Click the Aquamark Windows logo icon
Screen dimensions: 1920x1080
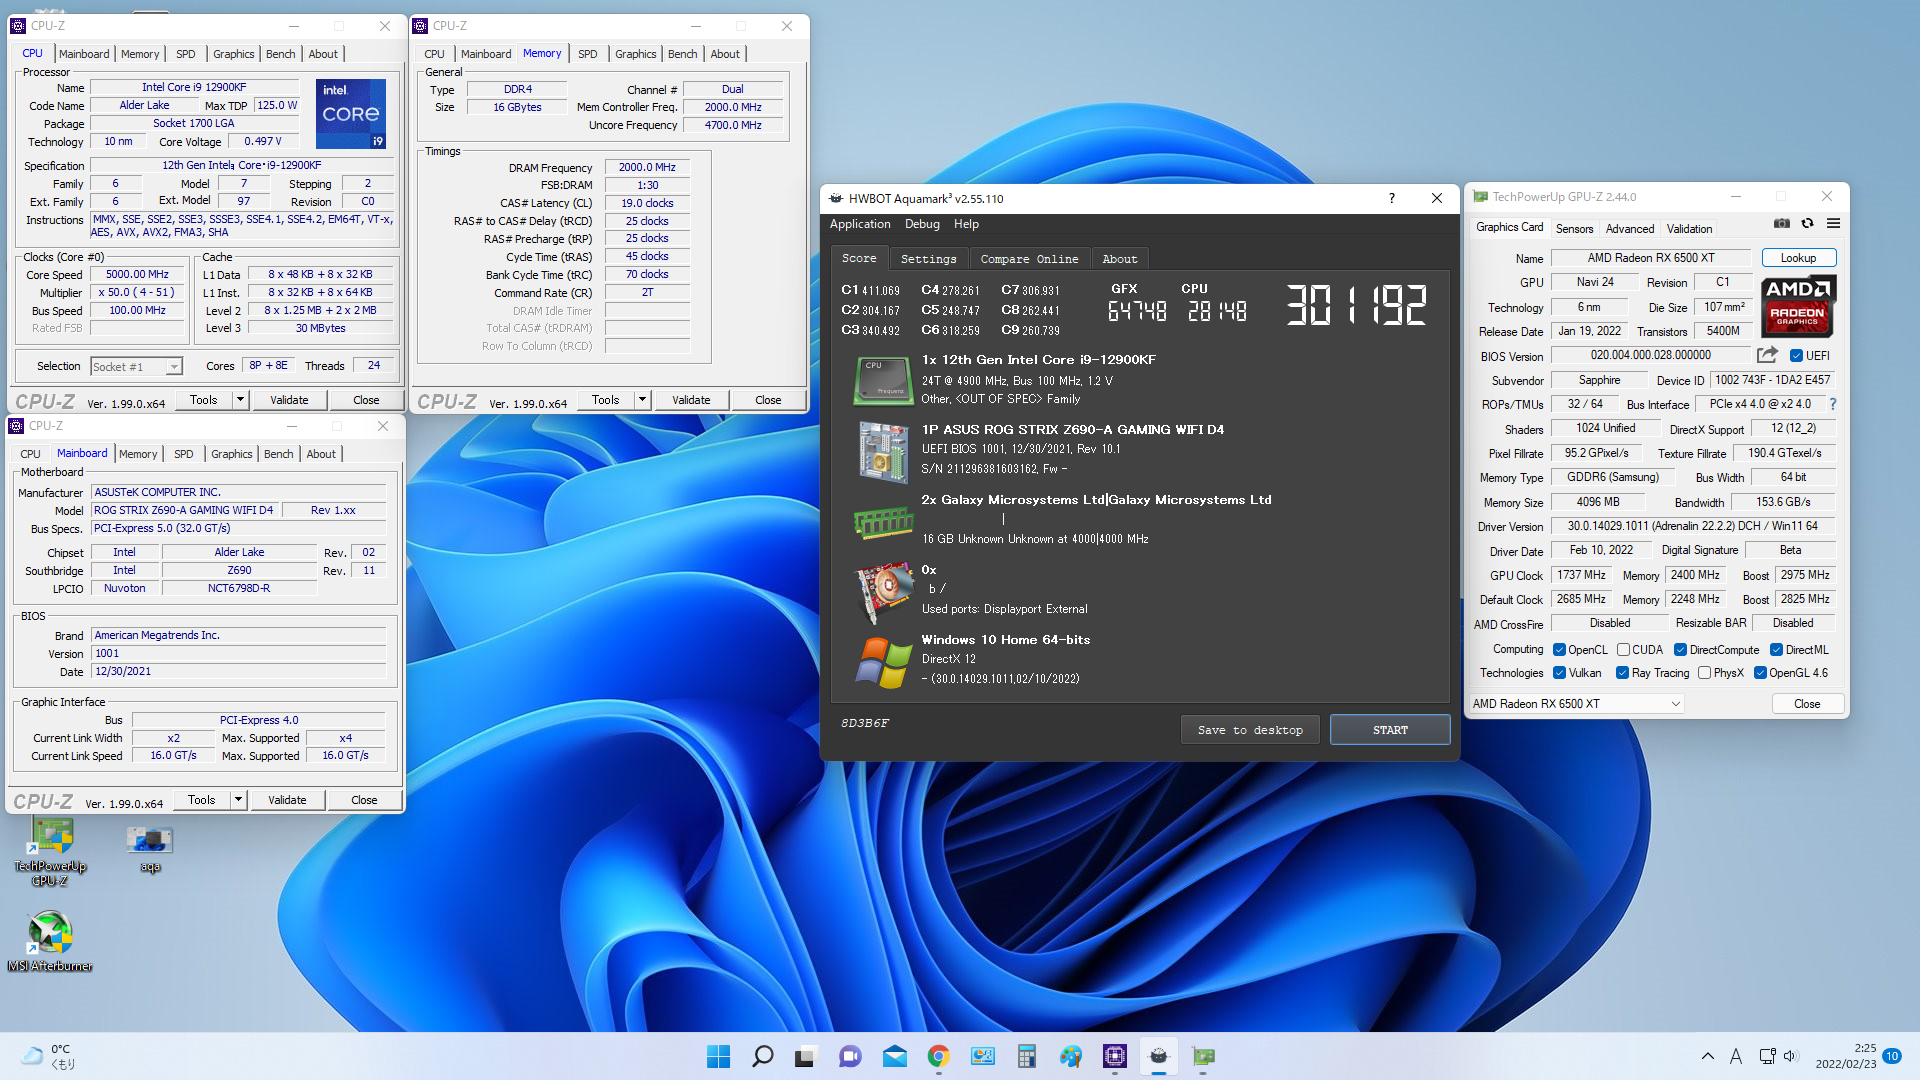point(884,662)
